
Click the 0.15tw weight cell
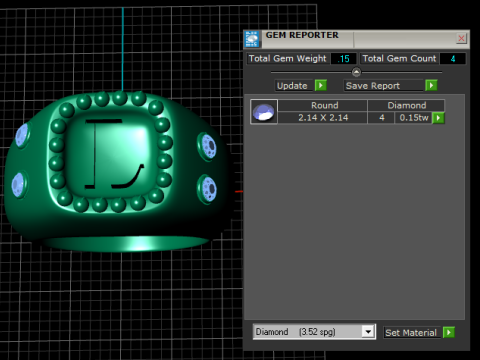click(414, 118)
